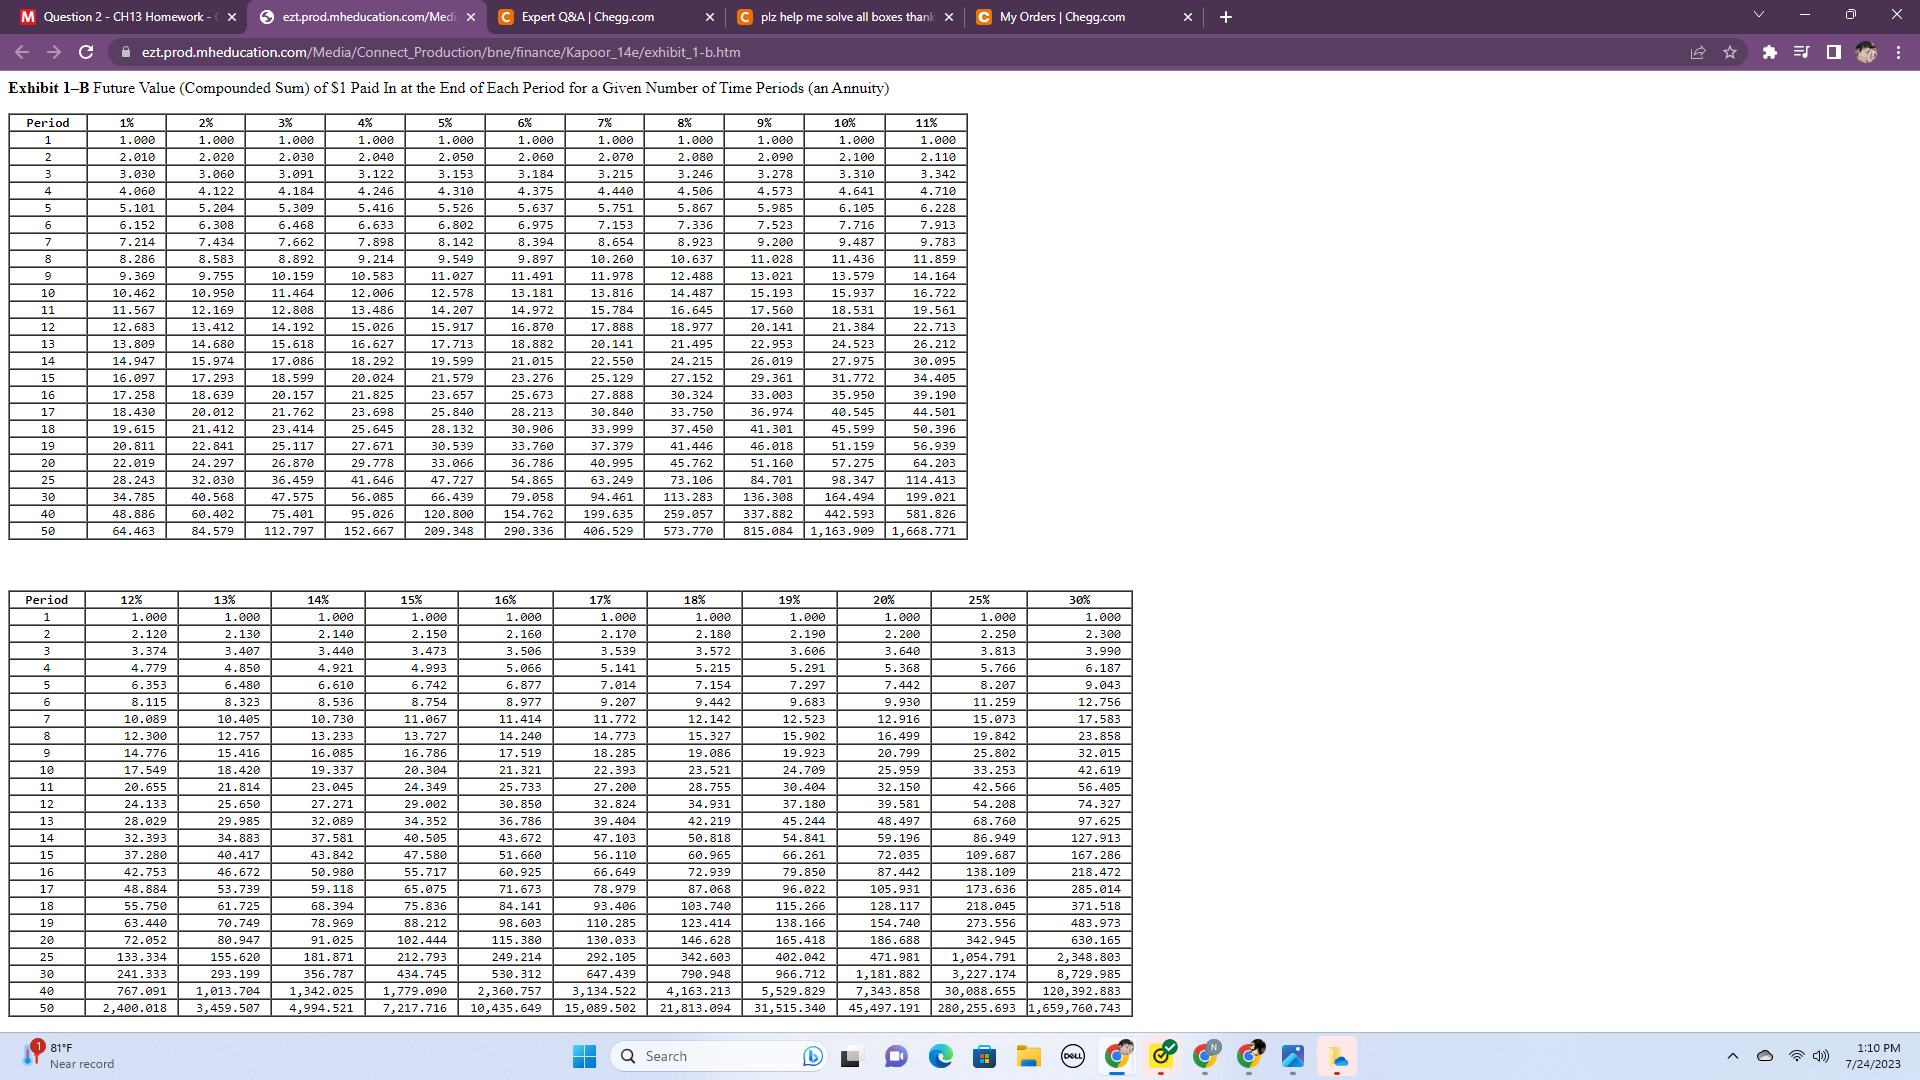The image size is (1920, 1080).
Task: Click value 815.084 under the 9% column
Action: tap(768, 531)
